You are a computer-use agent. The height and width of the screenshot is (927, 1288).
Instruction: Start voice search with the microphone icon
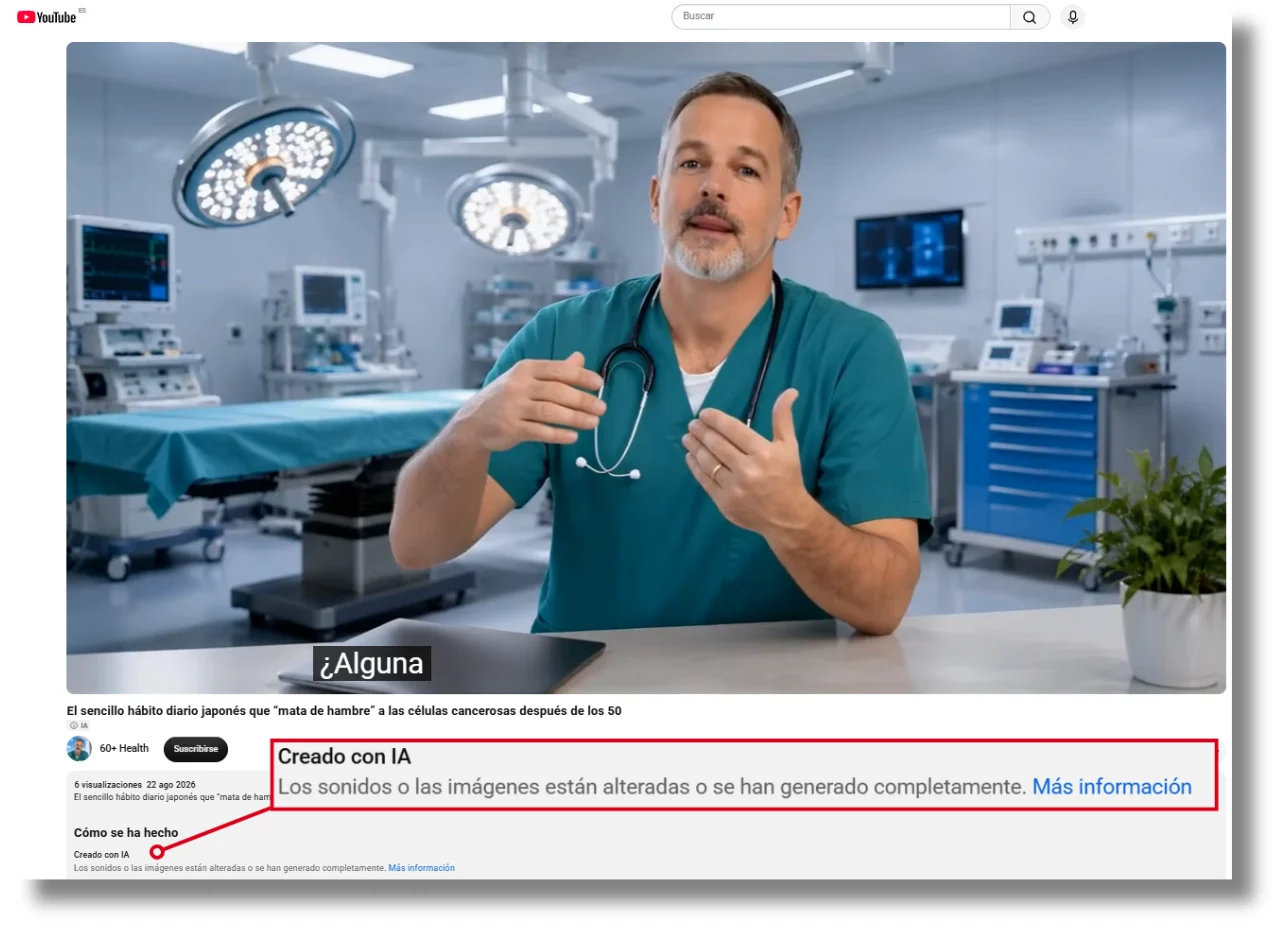(x=1073, y=17)
